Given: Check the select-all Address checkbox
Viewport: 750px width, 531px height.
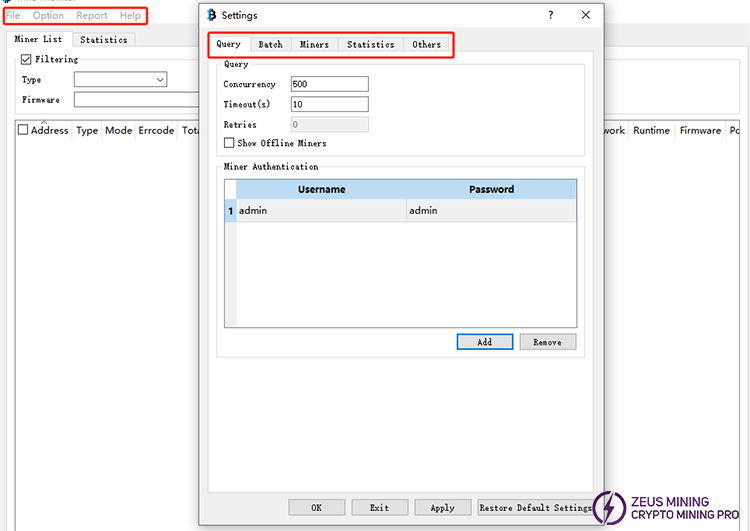Looking at the screenshot, I should point(23,130).
